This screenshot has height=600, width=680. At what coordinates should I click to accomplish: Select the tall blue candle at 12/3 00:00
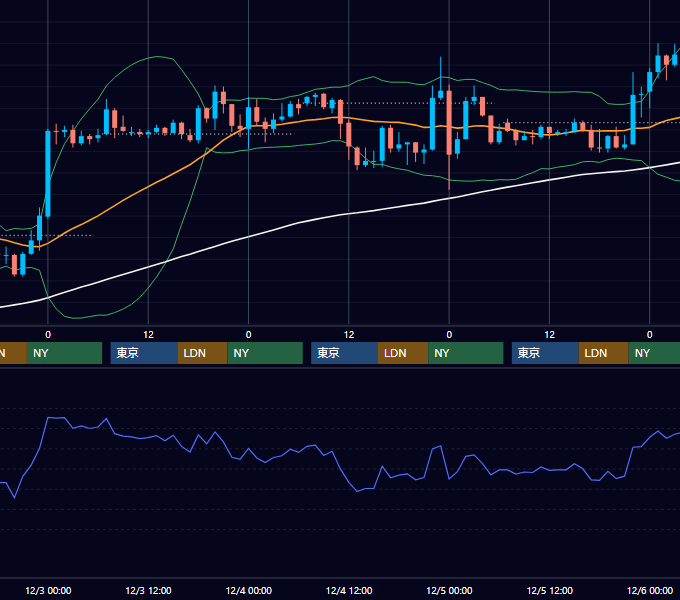48,173
